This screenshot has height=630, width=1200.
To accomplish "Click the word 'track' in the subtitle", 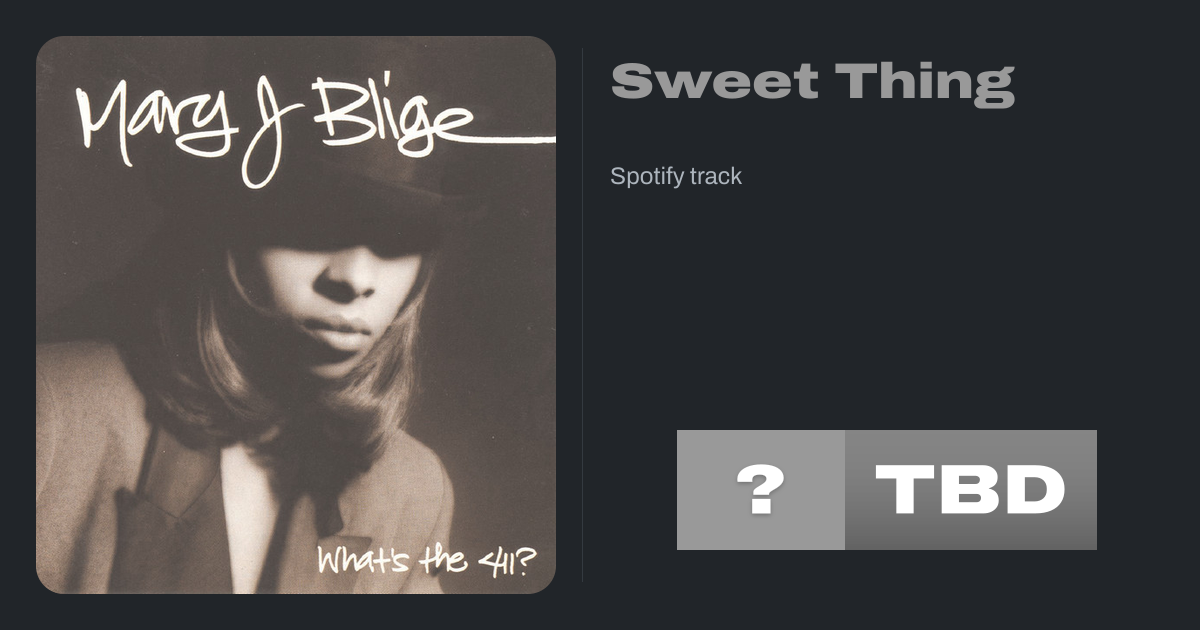I will point(716,177).
